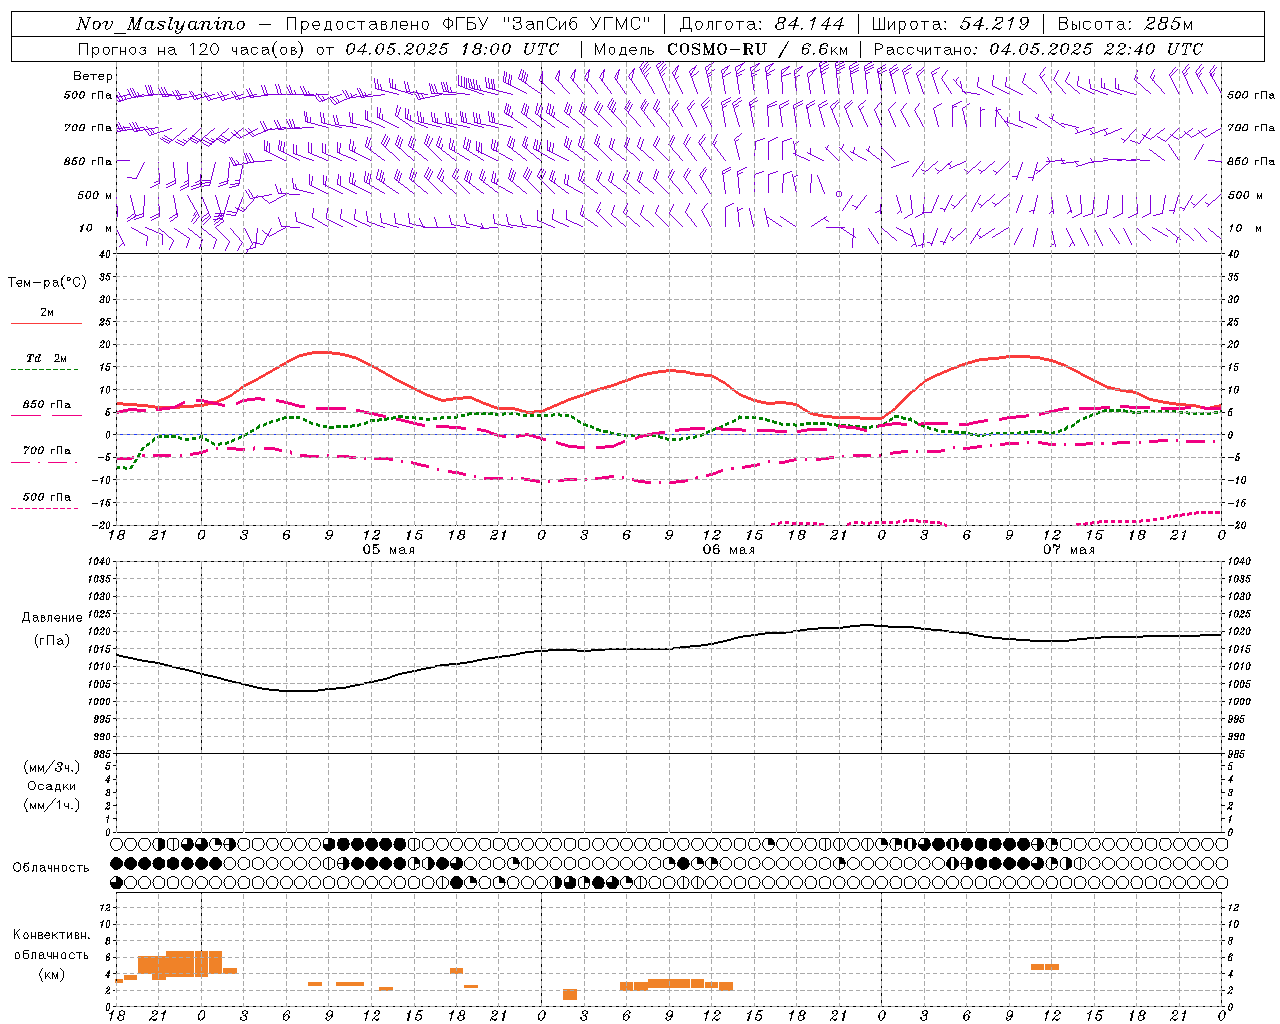The width and height of the screenshot is (1280, 1024).
Task: Click the "(км)" unit under convective cloud label
Action: (x=52, y=974)
